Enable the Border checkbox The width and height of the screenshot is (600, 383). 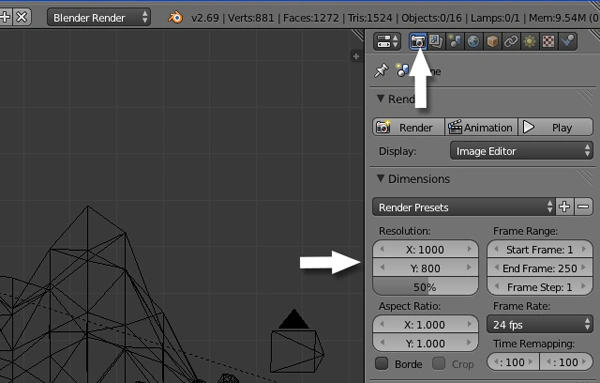tap(382, 363)
